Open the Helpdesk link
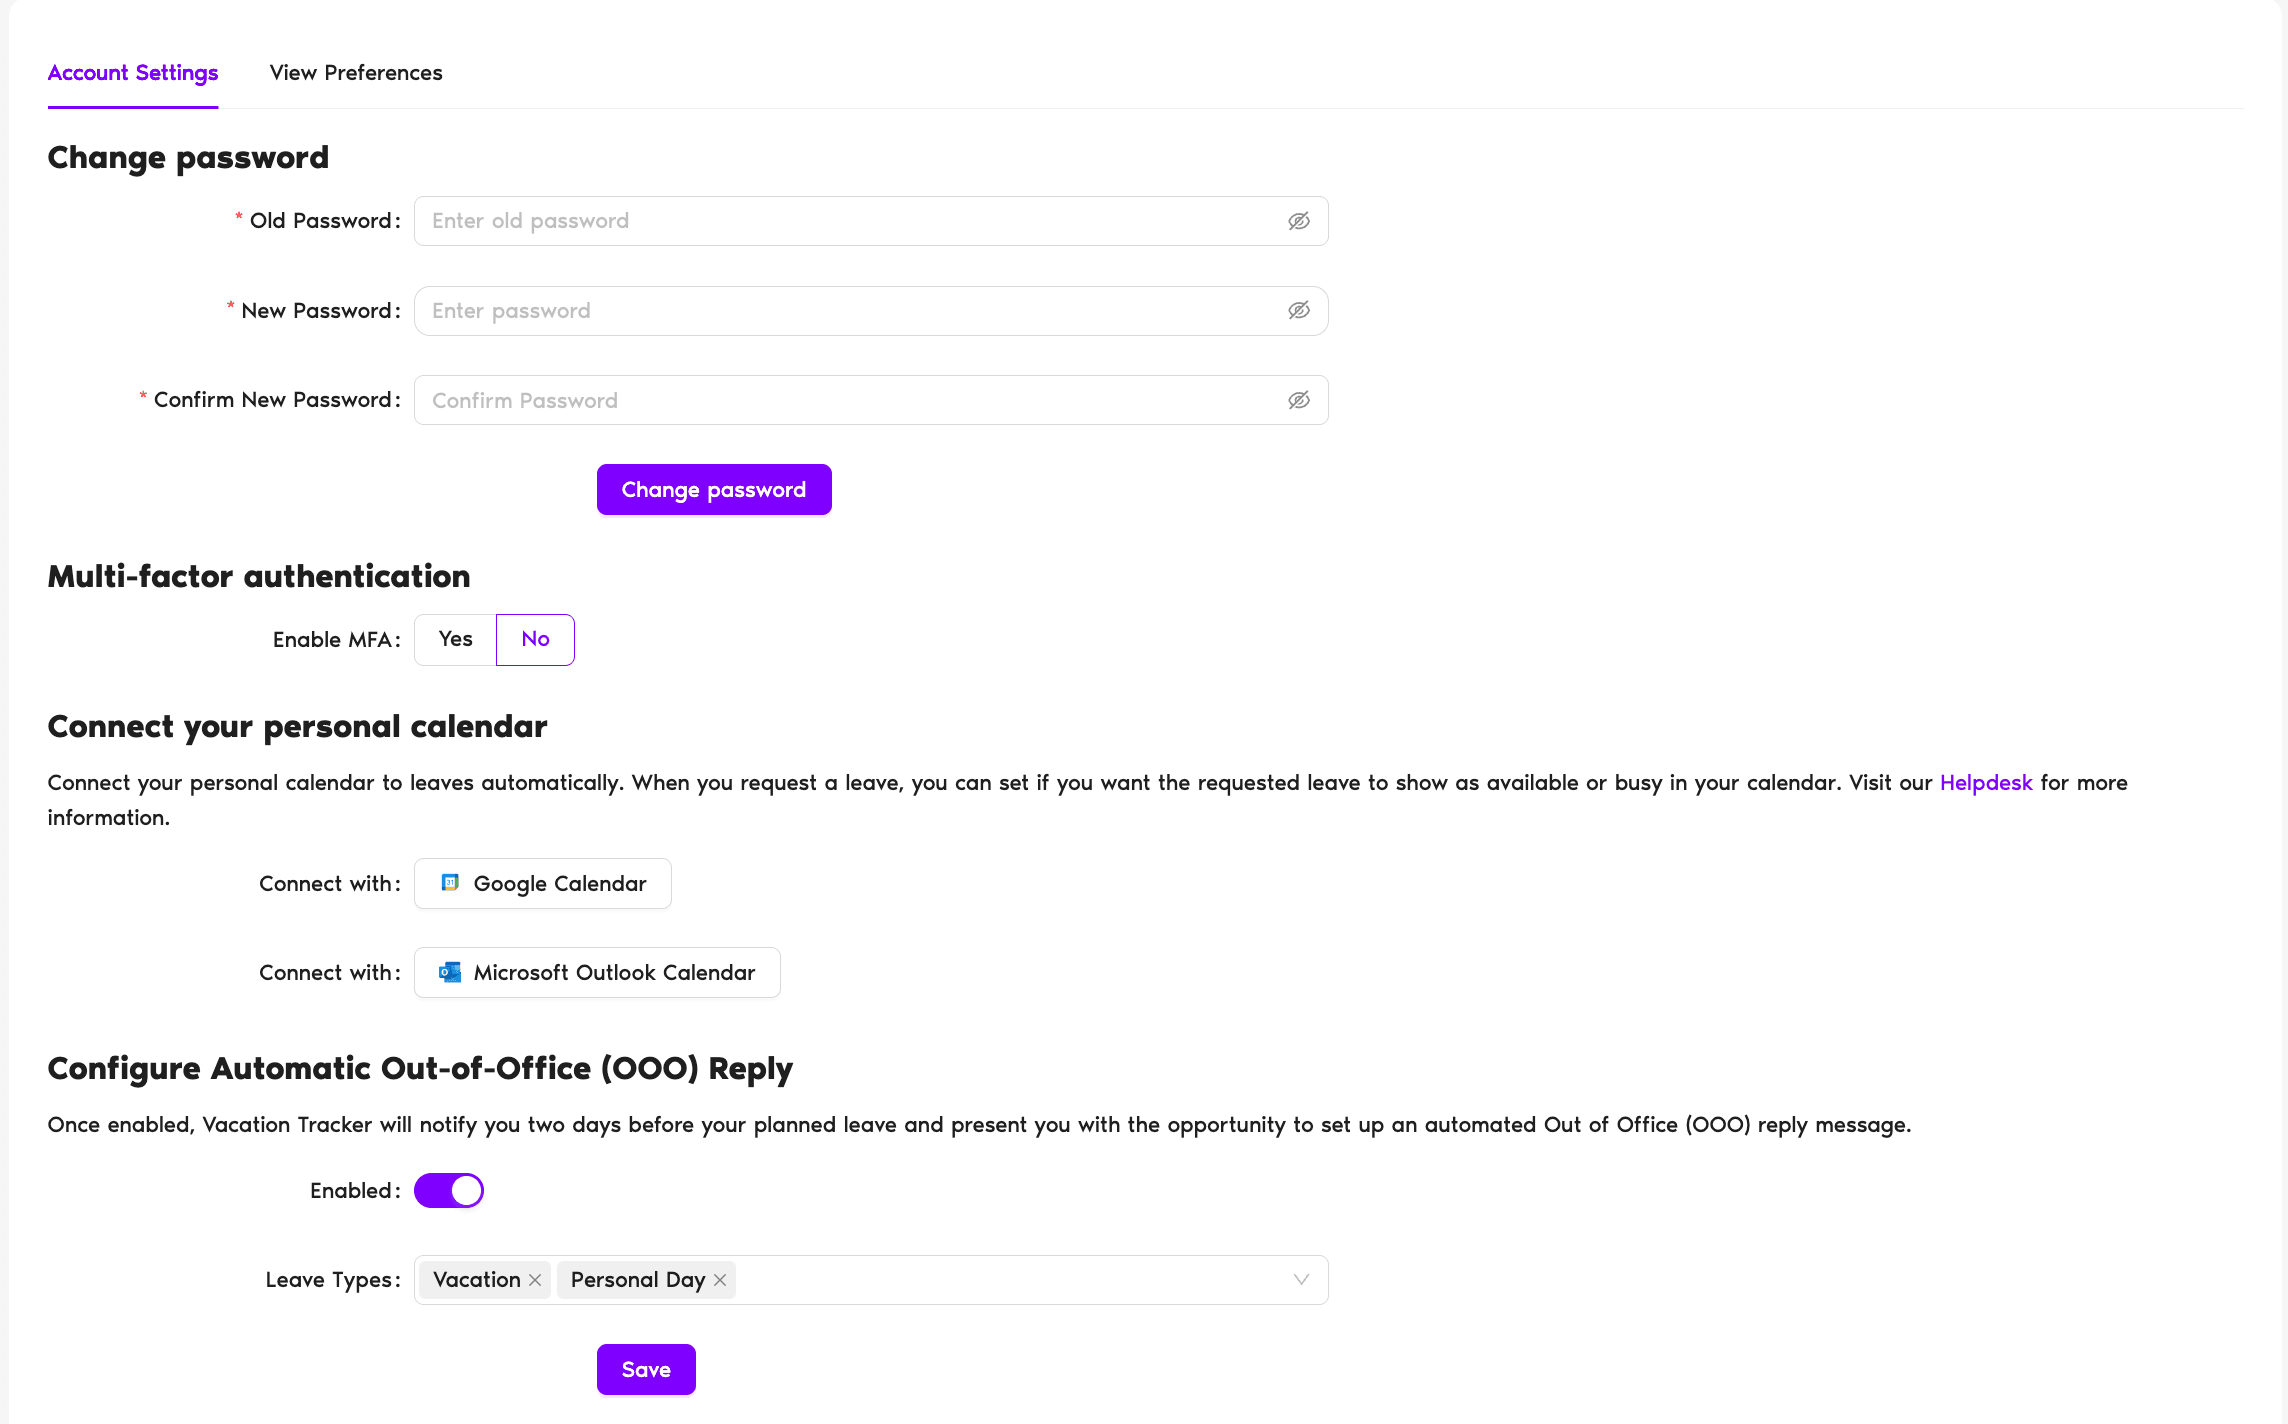 1985,782
